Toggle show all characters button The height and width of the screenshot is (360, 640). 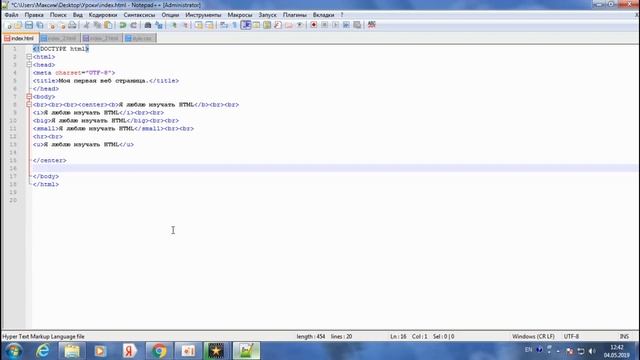point(235,25)
